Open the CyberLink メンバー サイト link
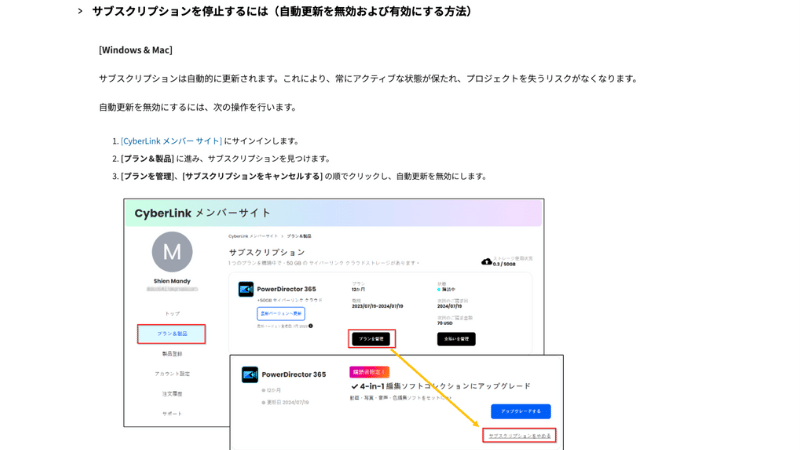 coord(171,141)
